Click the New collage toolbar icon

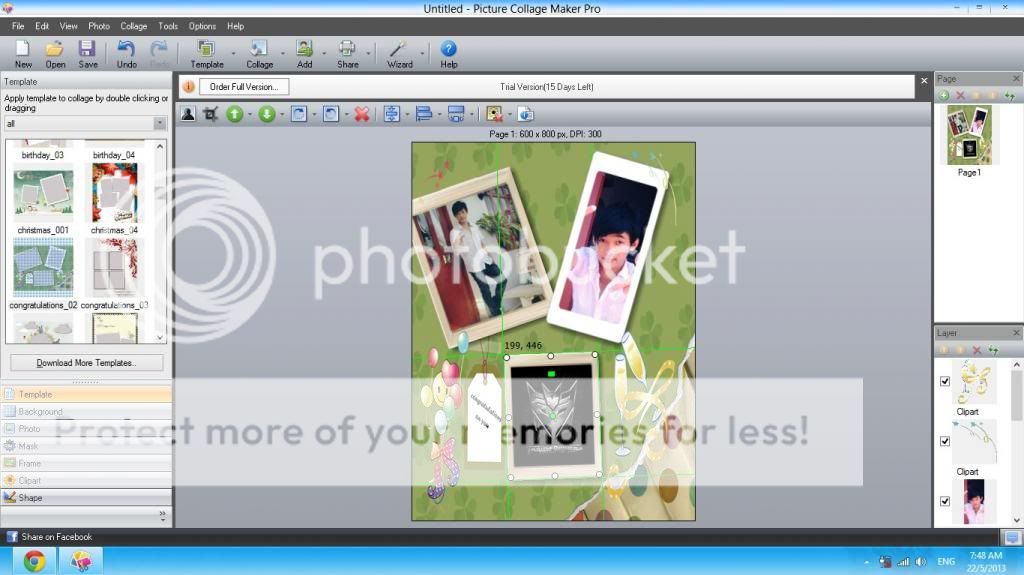23,54
